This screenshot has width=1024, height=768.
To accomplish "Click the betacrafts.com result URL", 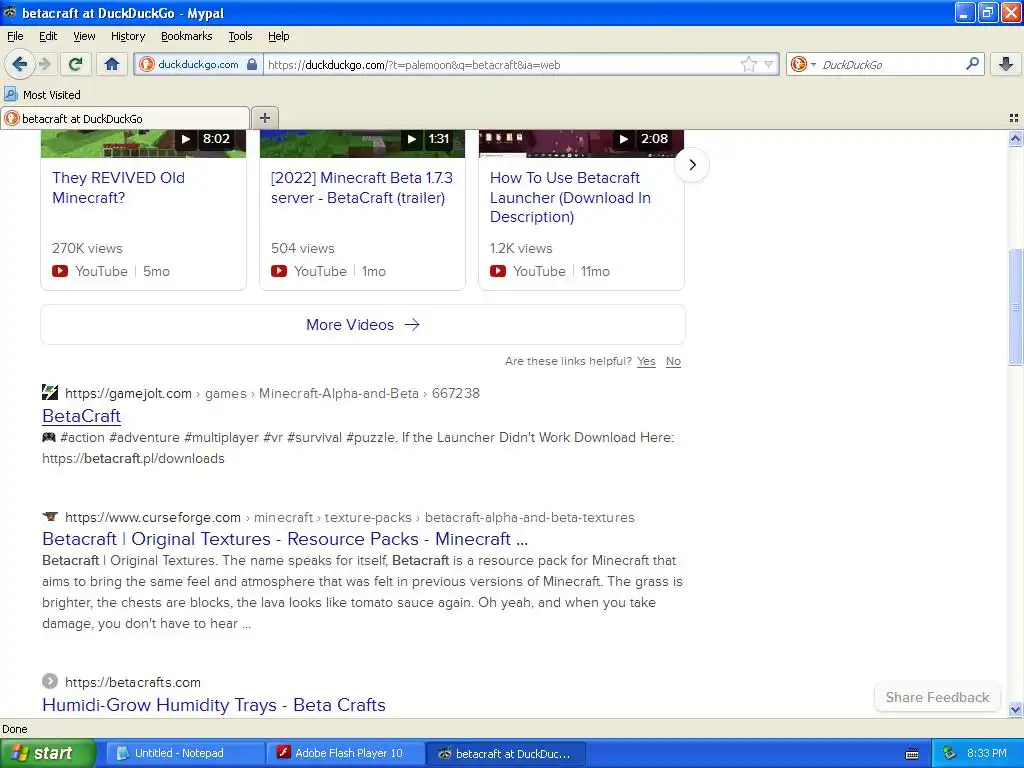I will point(133,682).
